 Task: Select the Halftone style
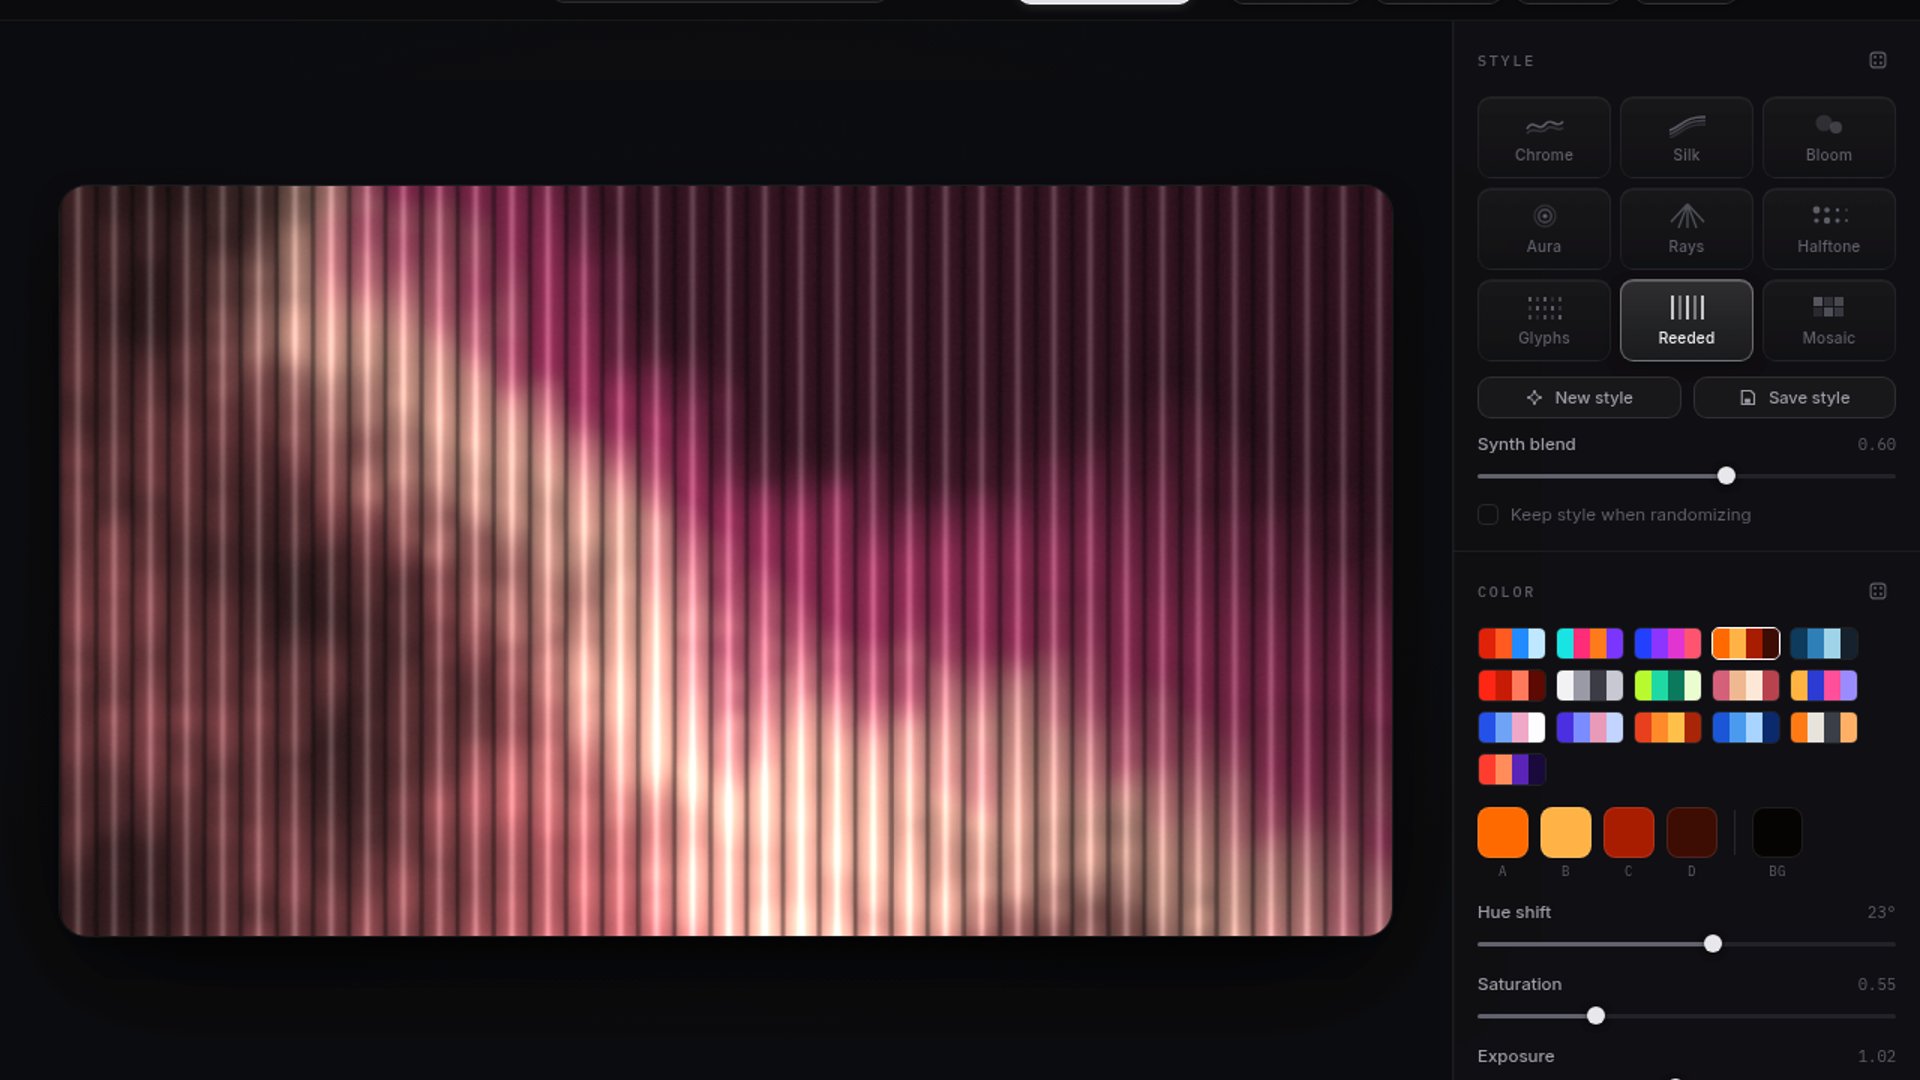(x=1828, y=229)
